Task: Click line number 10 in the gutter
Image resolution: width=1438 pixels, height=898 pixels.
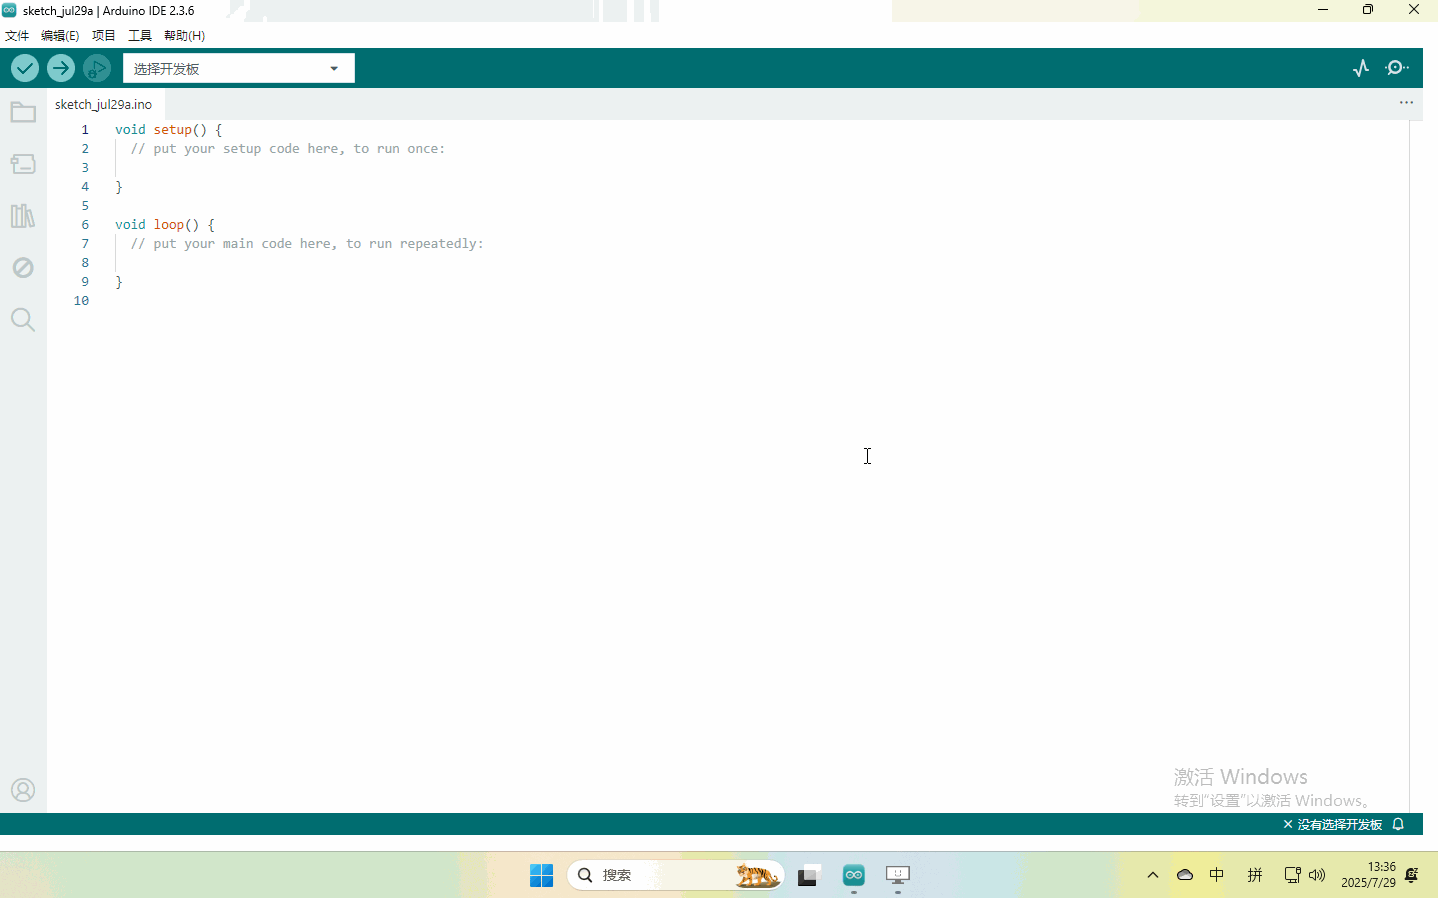Action: click(x=82, y=301)
